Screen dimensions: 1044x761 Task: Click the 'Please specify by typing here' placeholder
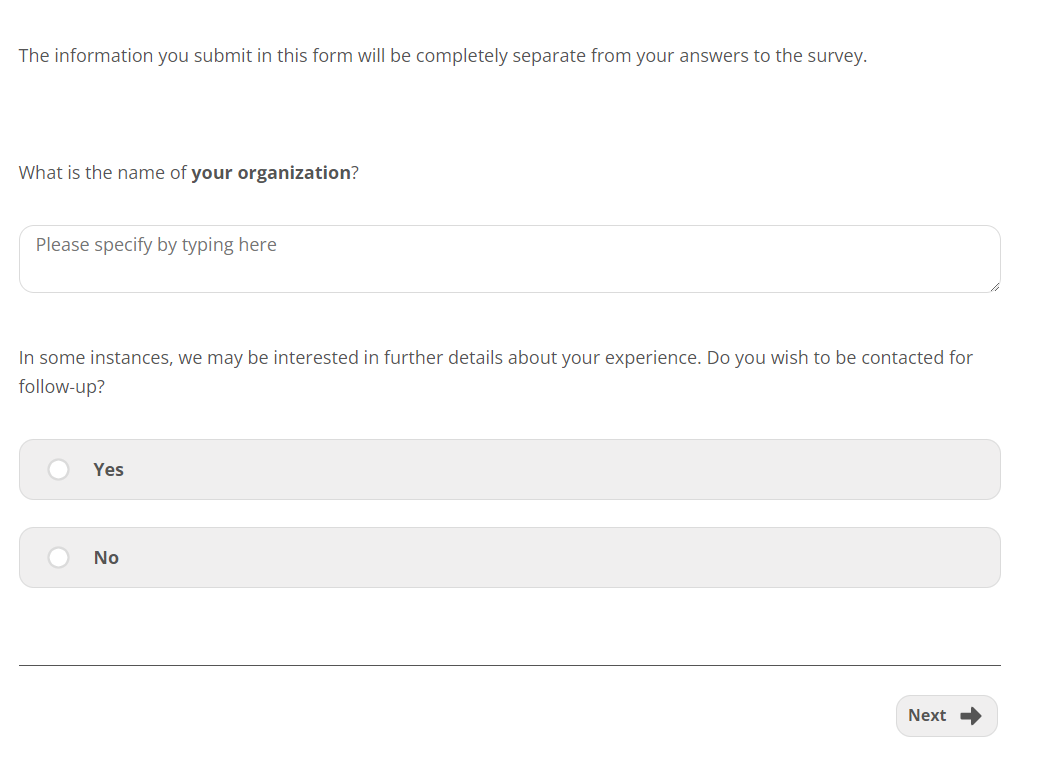coord(156,245)
